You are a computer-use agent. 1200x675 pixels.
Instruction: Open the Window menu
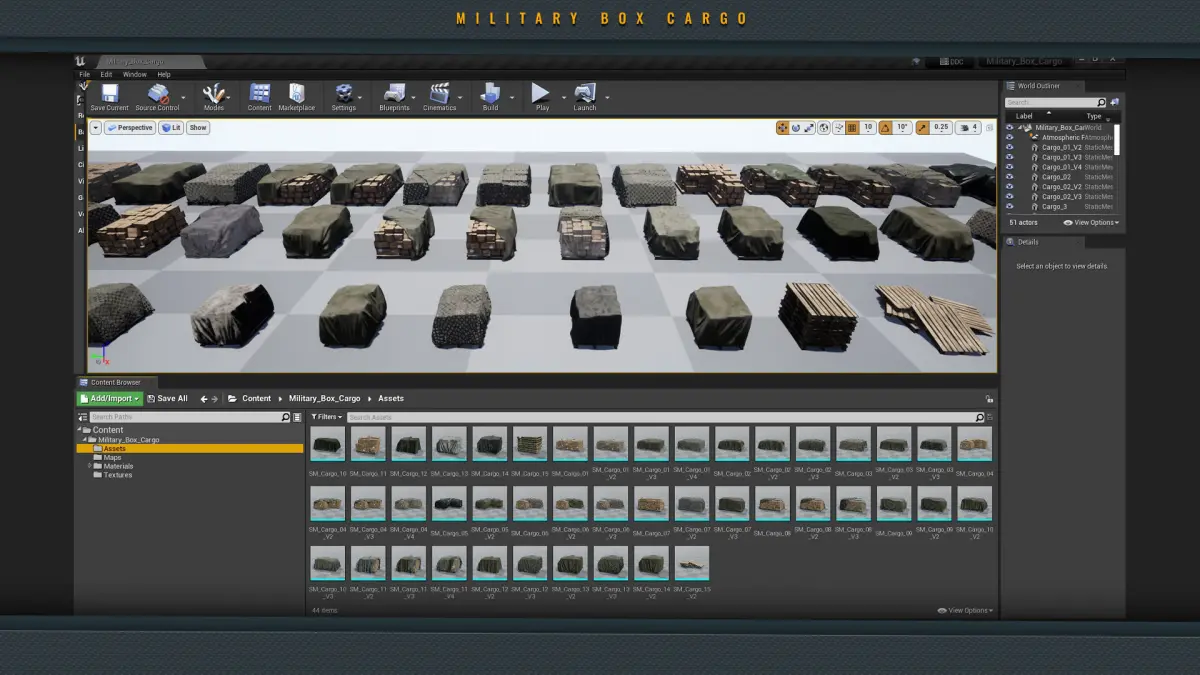[134, 74]
